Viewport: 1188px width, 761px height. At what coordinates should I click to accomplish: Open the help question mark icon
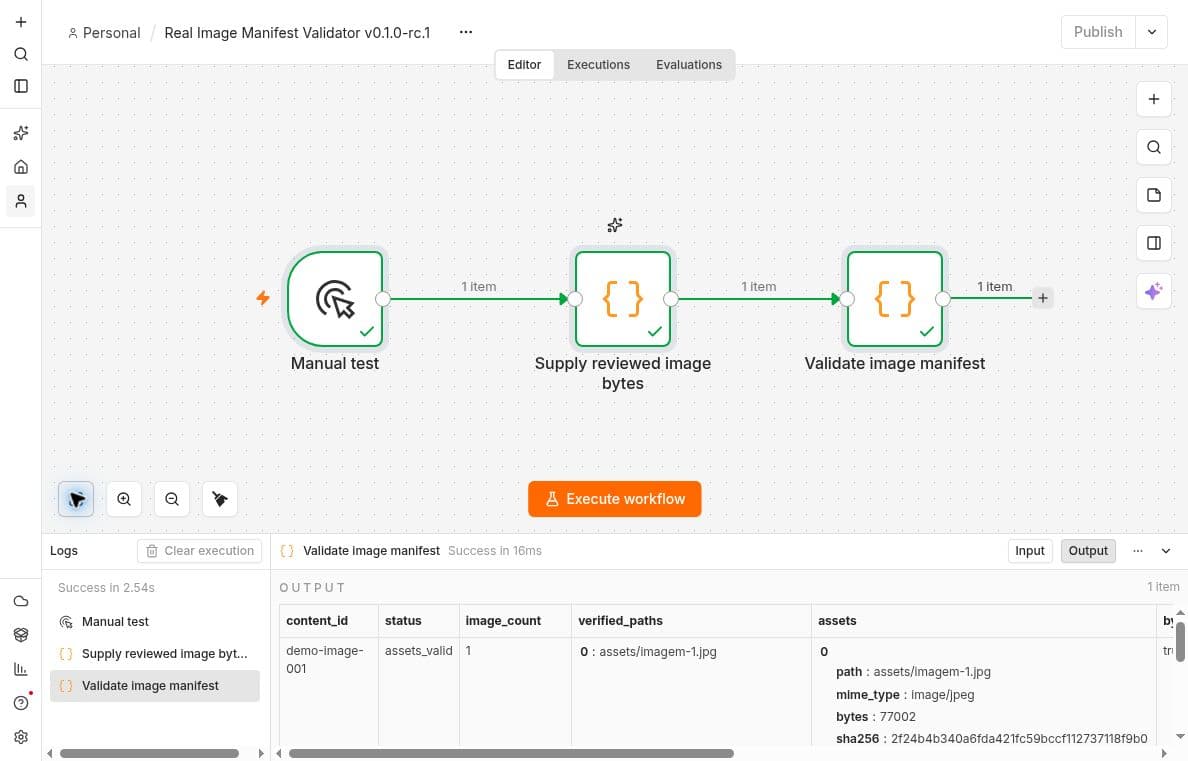tap(21, 703)
